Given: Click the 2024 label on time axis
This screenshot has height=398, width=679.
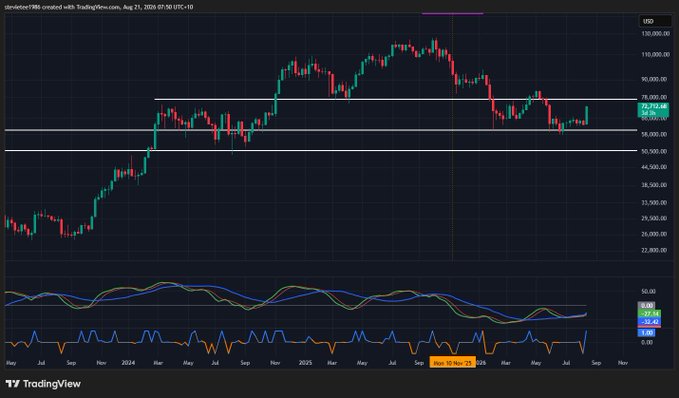Looking at the screenshot, I should (x=128, y=363).
